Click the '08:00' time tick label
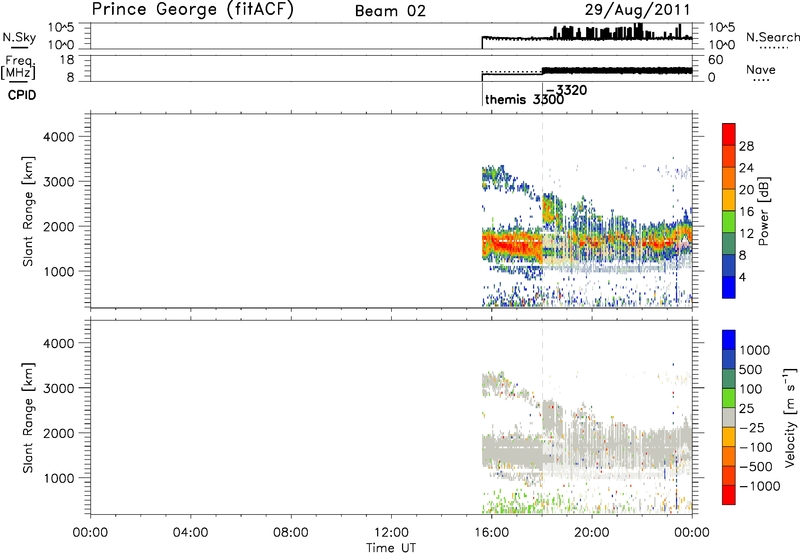 coord(290,533)
